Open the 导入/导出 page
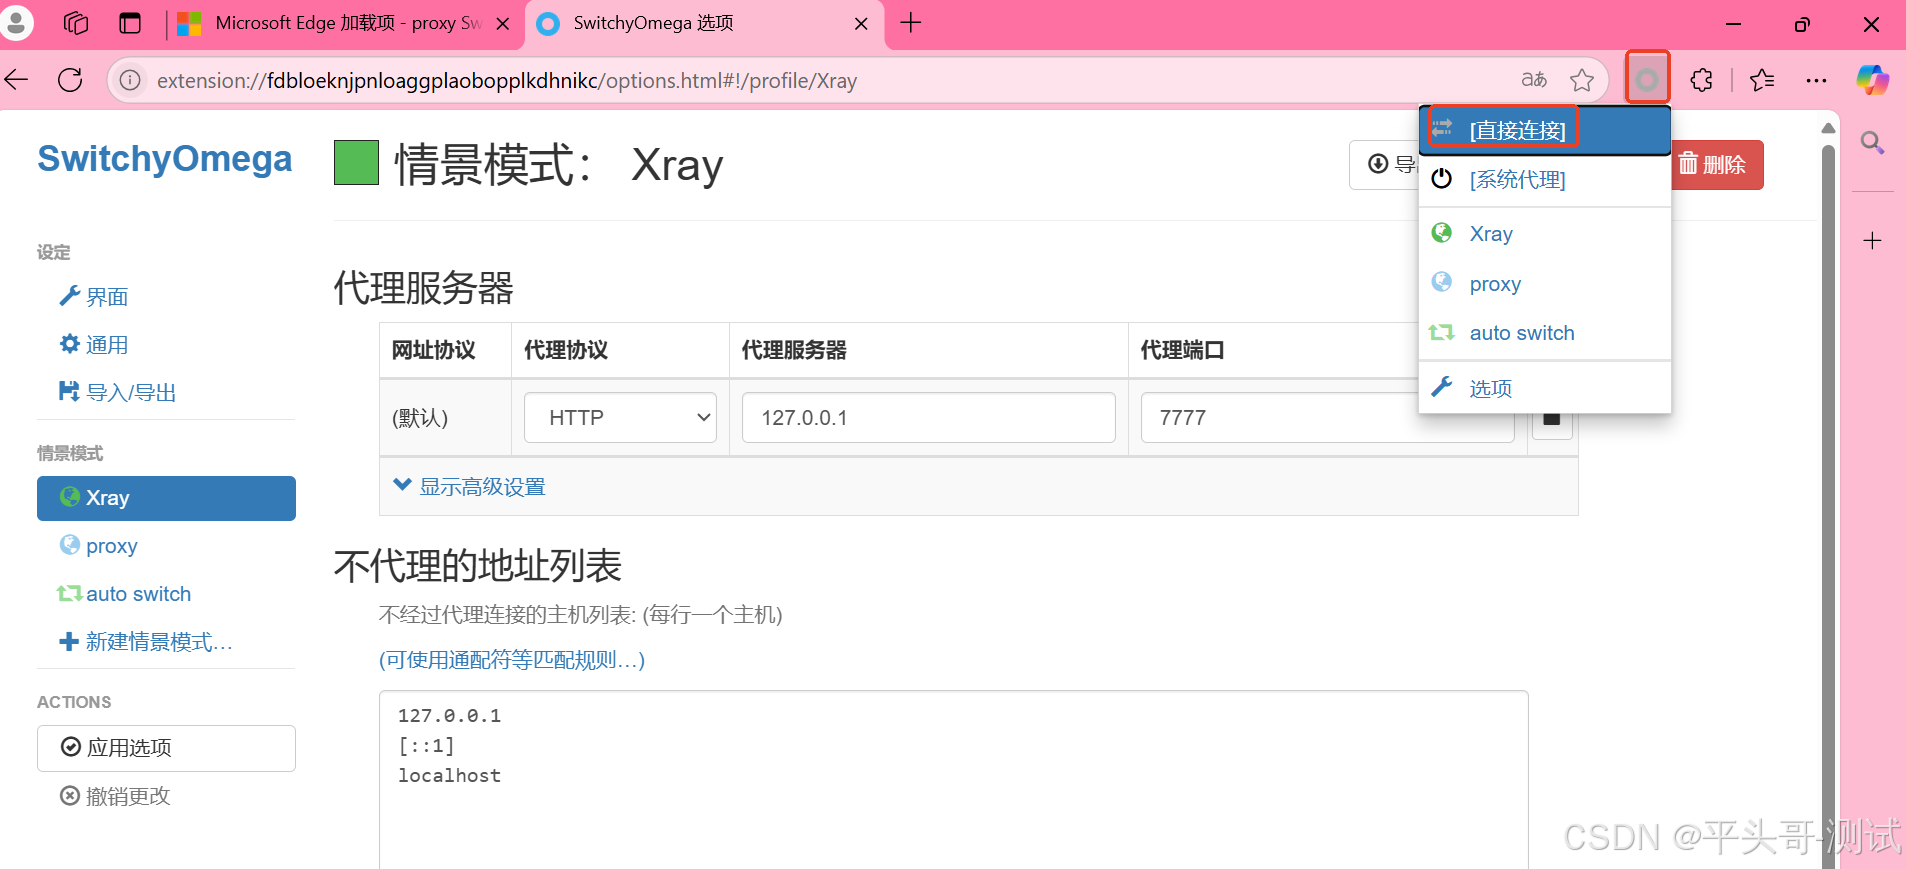Image resolution: width=1906 pixels, height=869 pixels. tap(118, 393)
